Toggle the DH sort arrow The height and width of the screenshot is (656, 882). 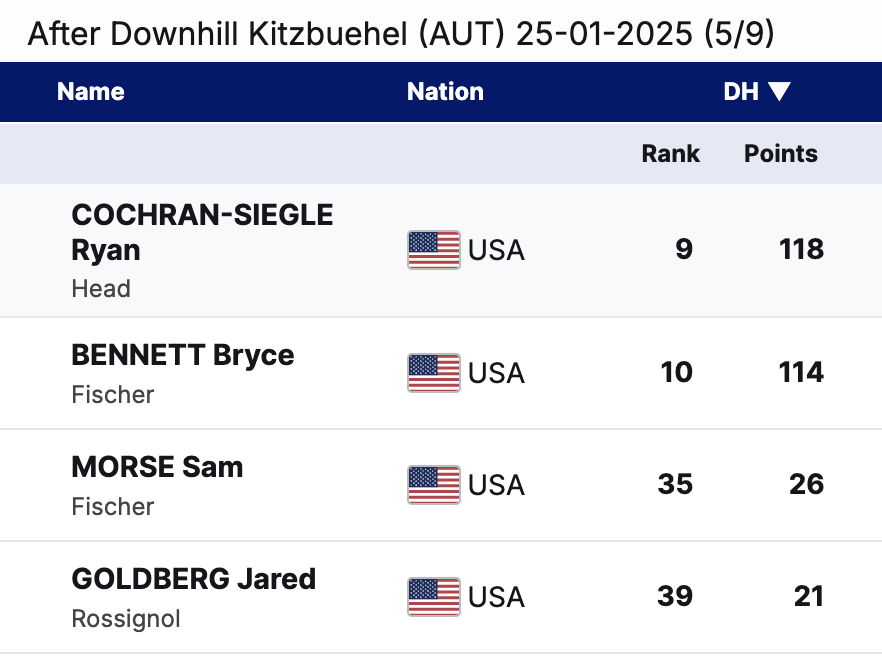pyautogui.click(x=780, y=92)
